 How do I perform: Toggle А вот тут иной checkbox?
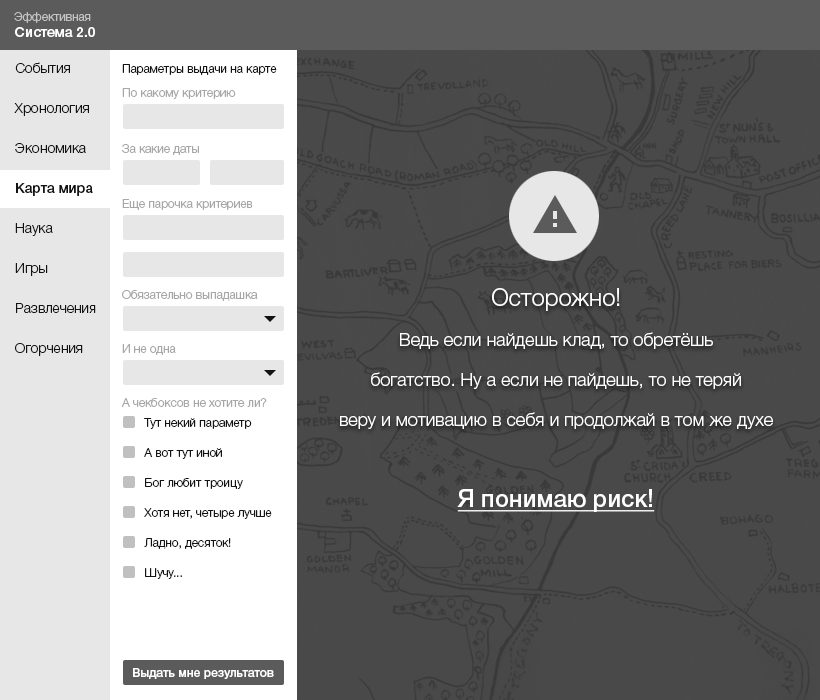129,452
